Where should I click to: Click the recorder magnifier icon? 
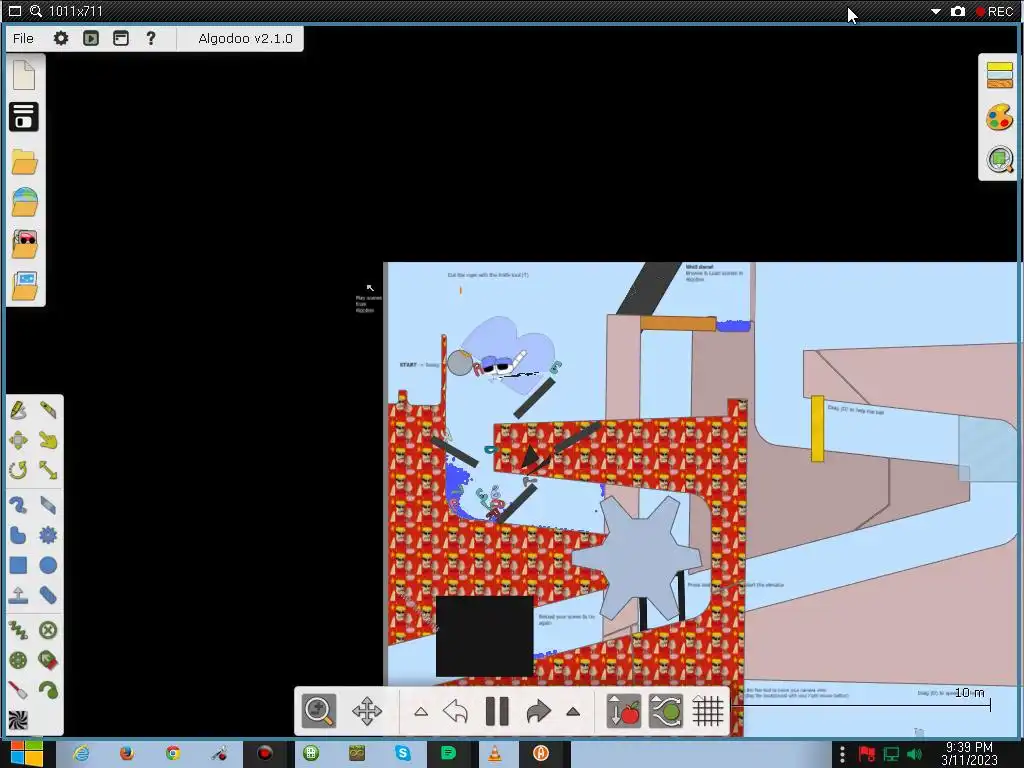click(36, 11)
